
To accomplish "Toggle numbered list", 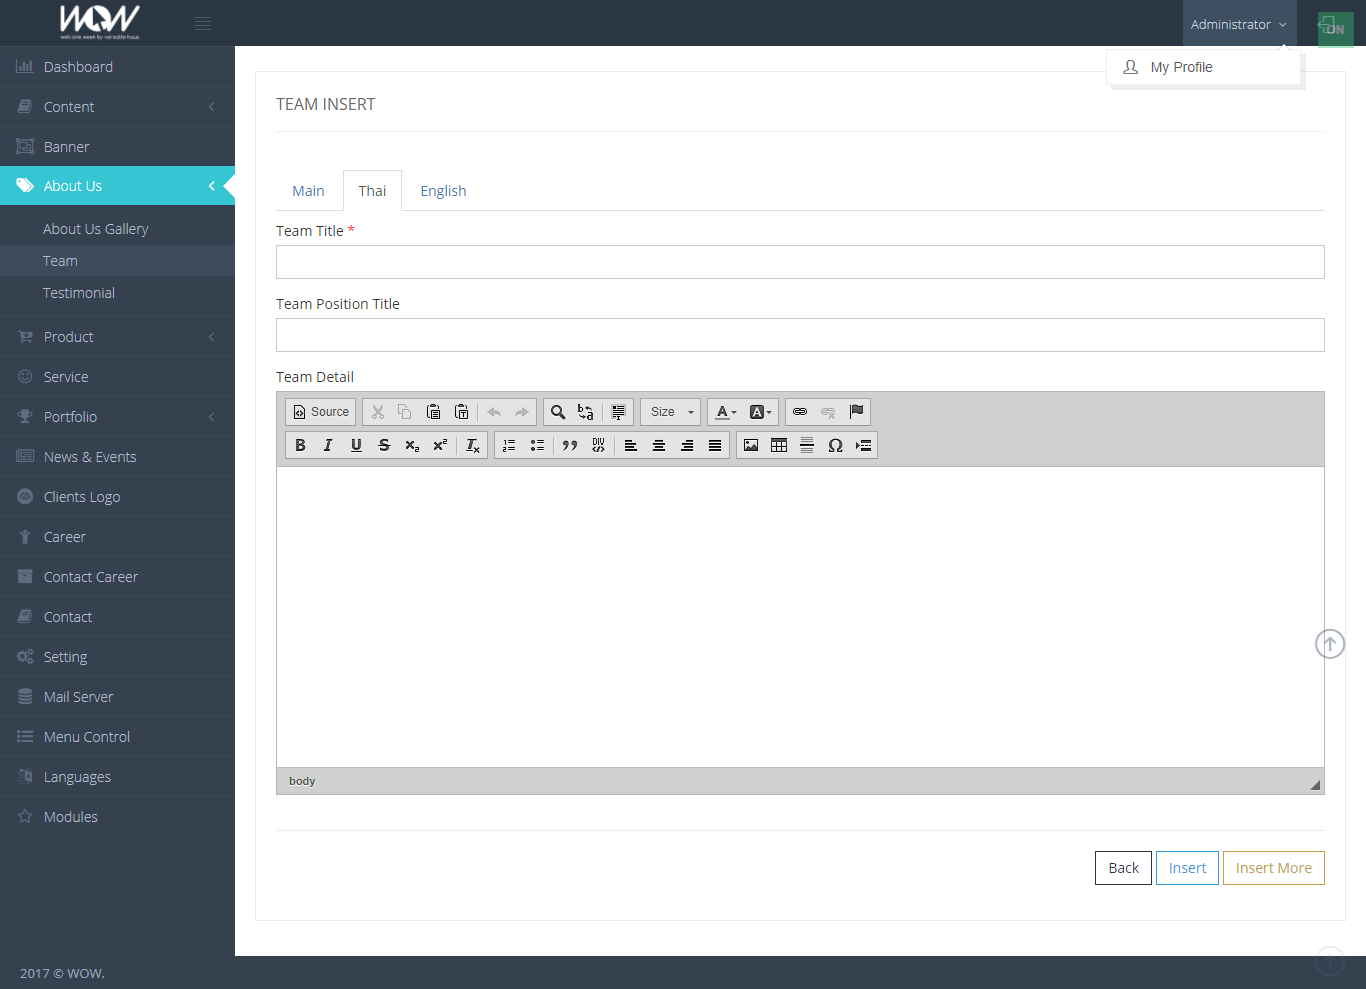I will pyautogui.click(x=509, y=446).
